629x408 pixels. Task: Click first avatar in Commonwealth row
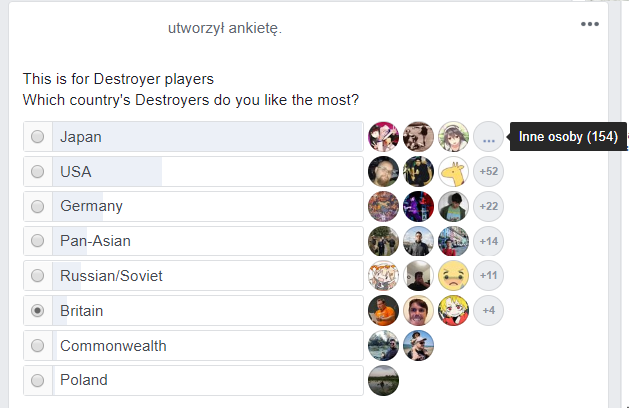click(x=384, y=346)
